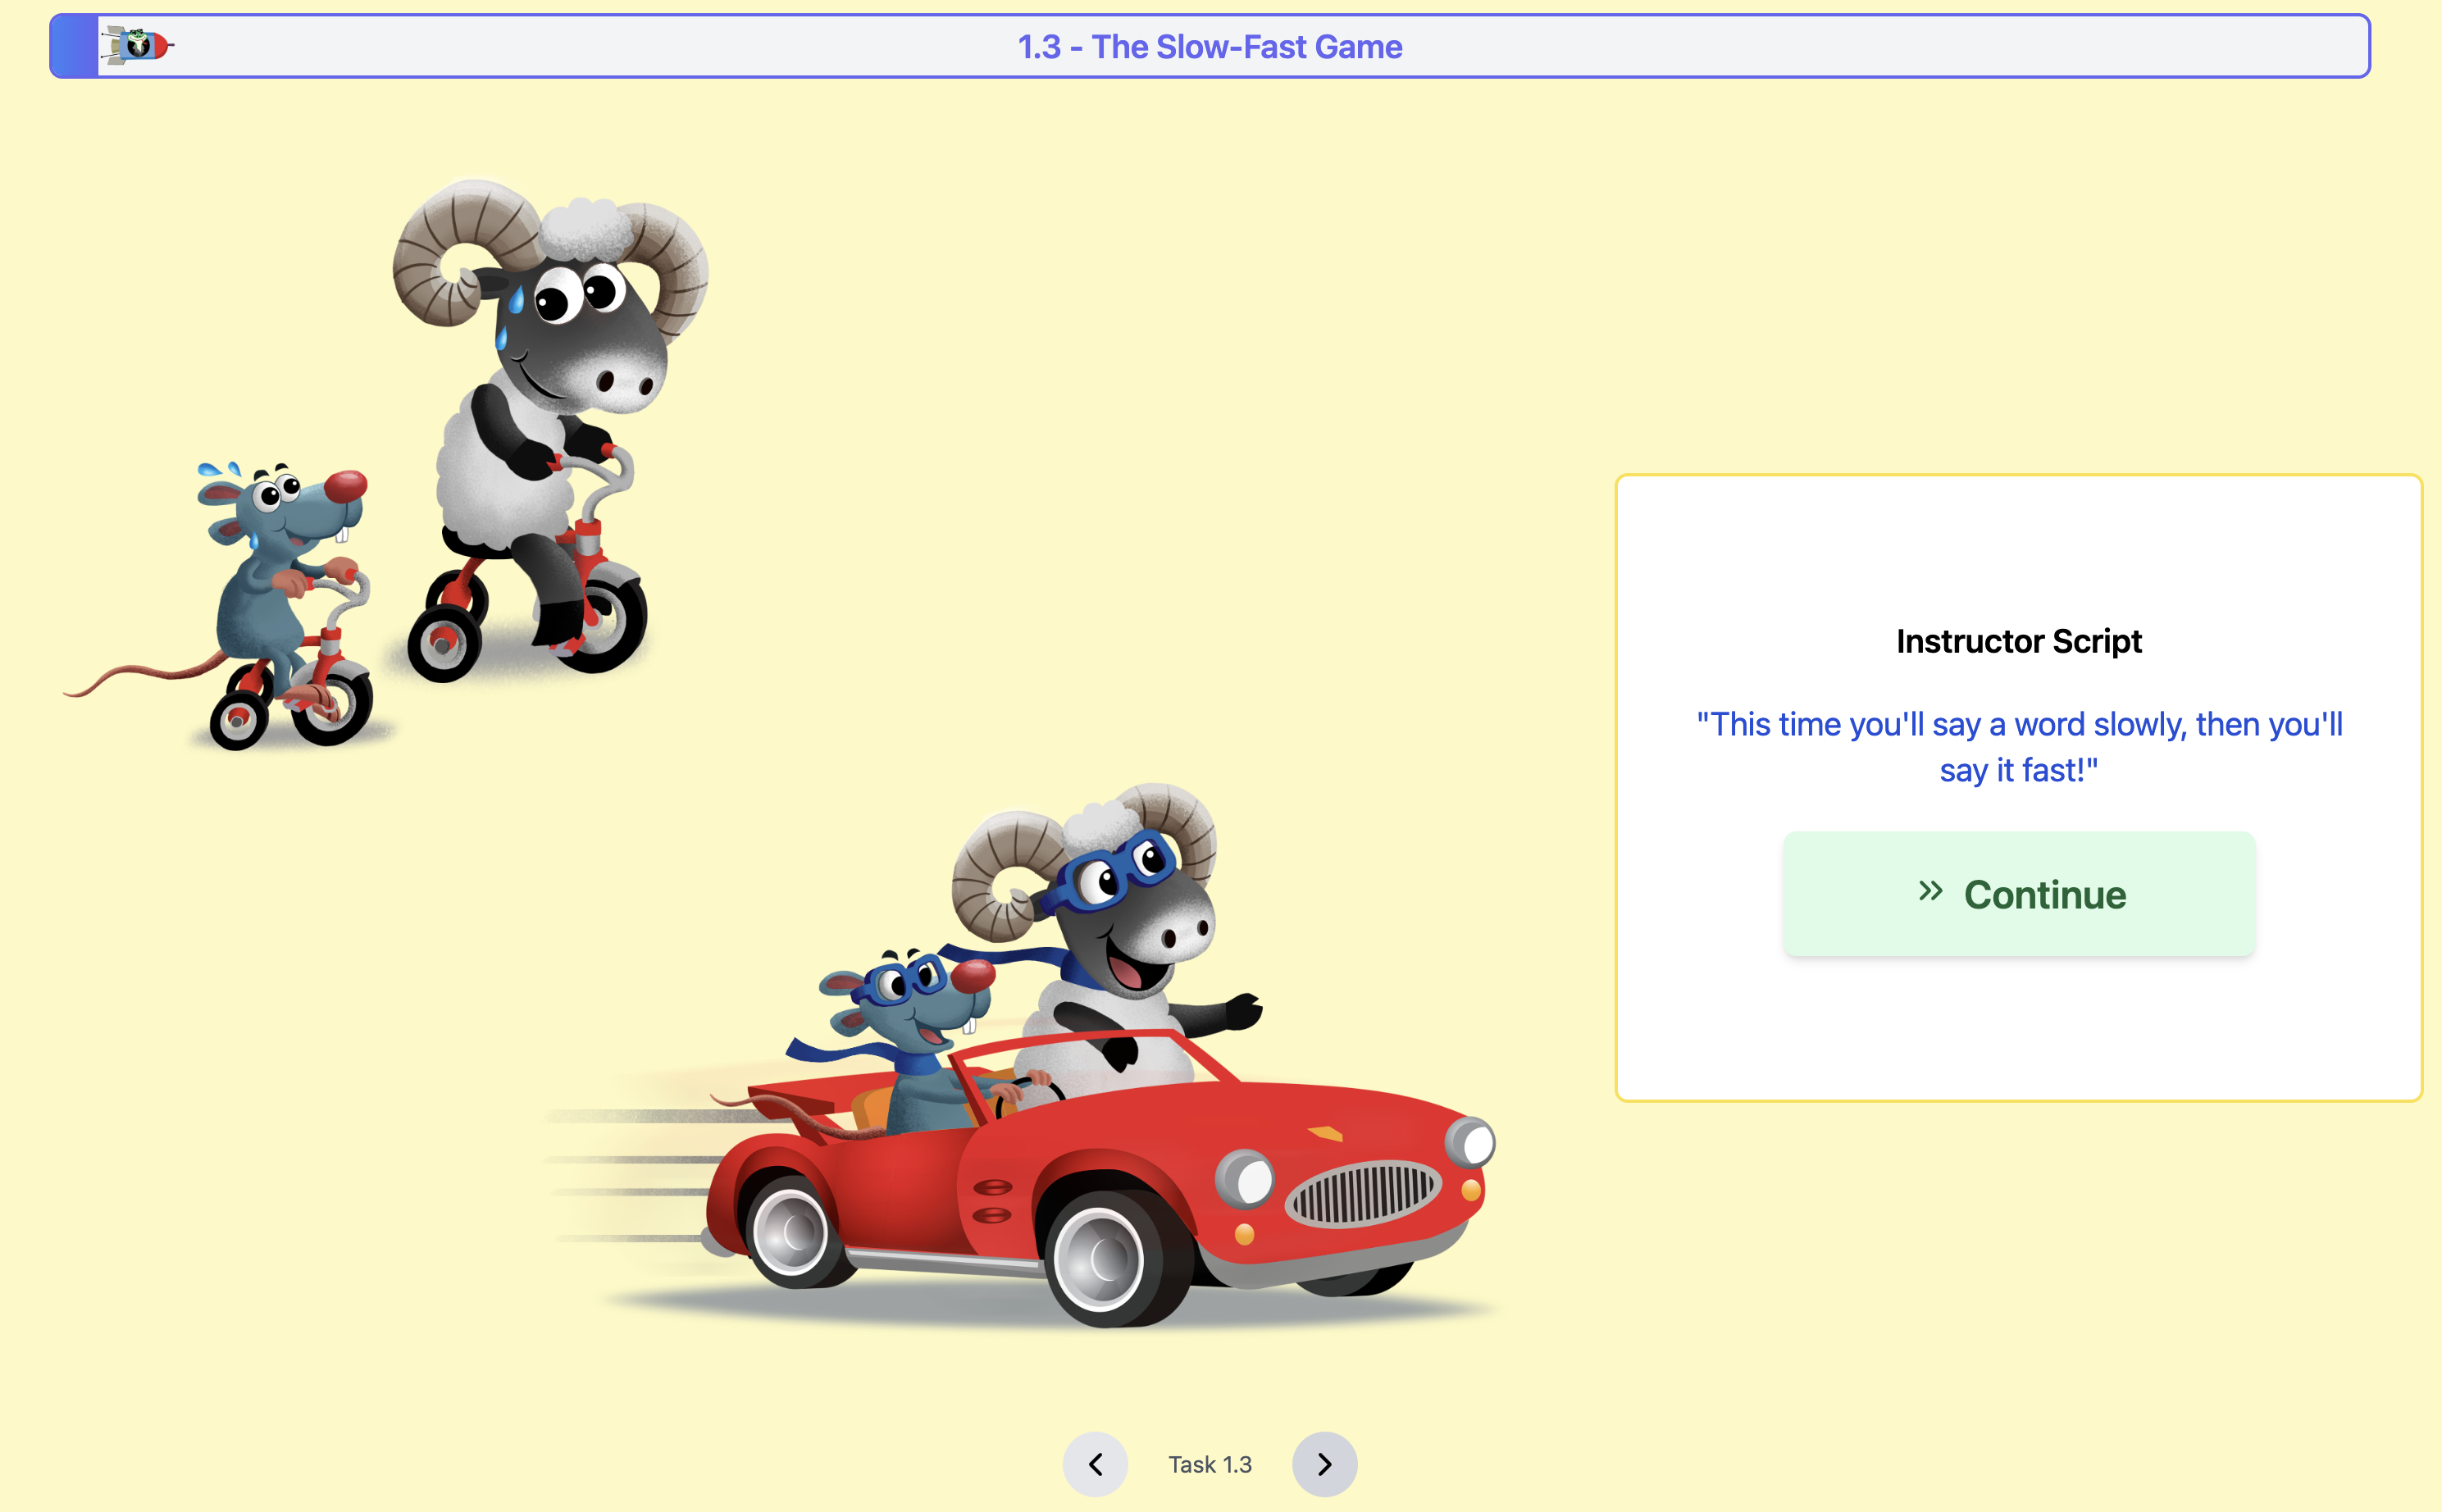Screen dimensions: 2442x1512
Task: Go to previous task with left chevron
Action: [x=1095, y=1464]
